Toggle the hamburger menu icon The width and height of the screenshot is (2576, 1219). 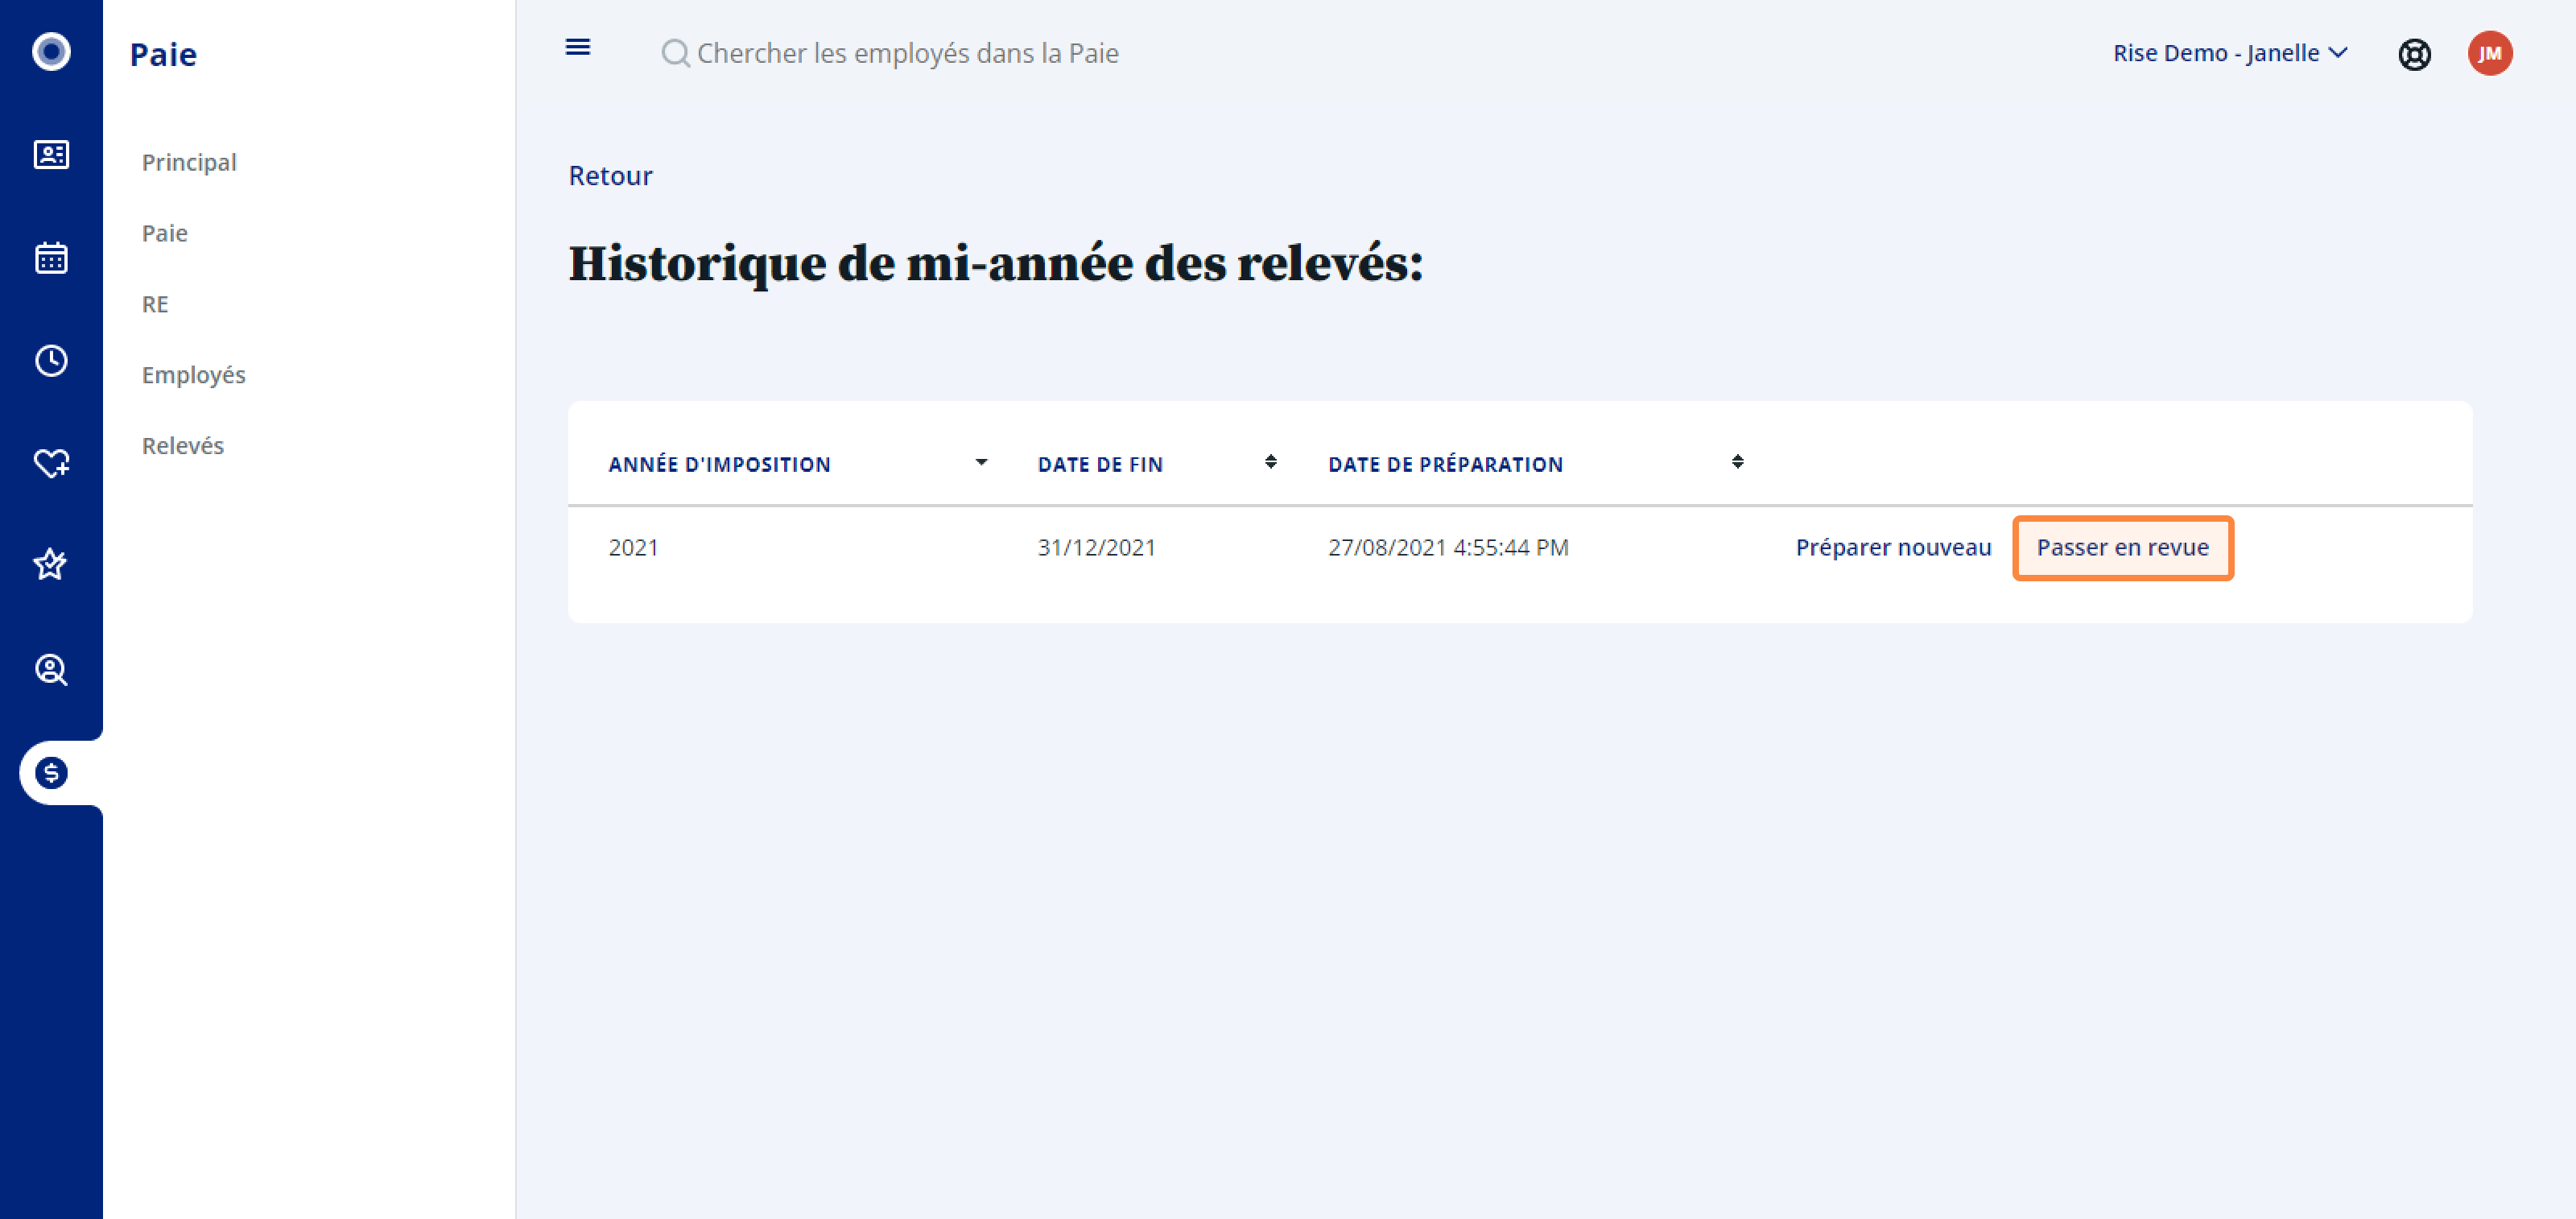tap(578, 47)
